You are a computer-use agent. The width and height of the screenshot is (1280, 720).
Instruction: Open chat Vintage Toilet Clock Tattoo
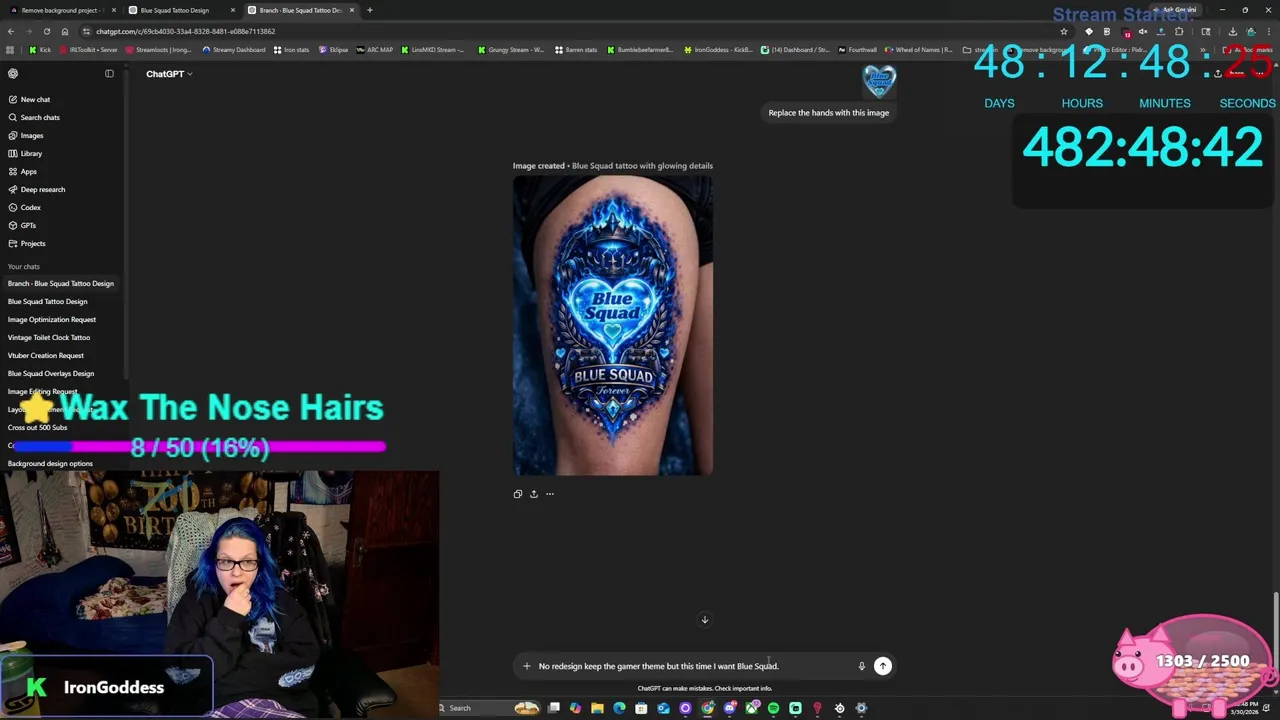coord(49,337)
